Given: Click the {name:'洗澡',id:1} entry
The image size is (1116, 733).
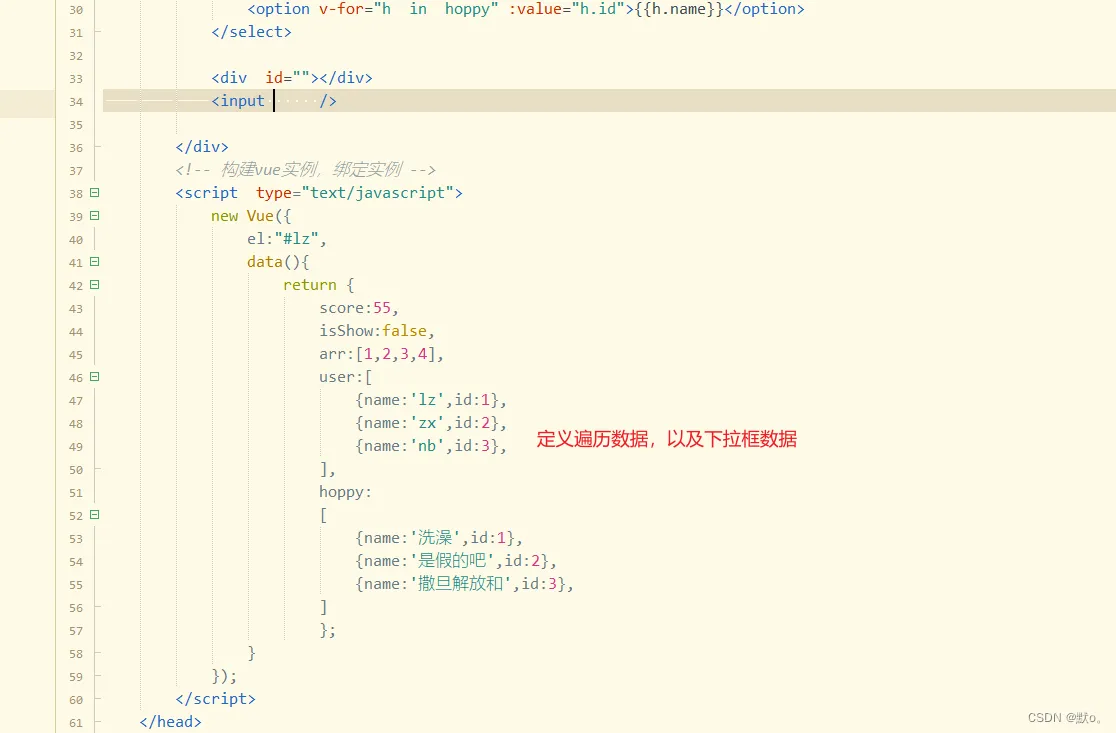Looking at the screenshot, I should [x=438, y=538].
